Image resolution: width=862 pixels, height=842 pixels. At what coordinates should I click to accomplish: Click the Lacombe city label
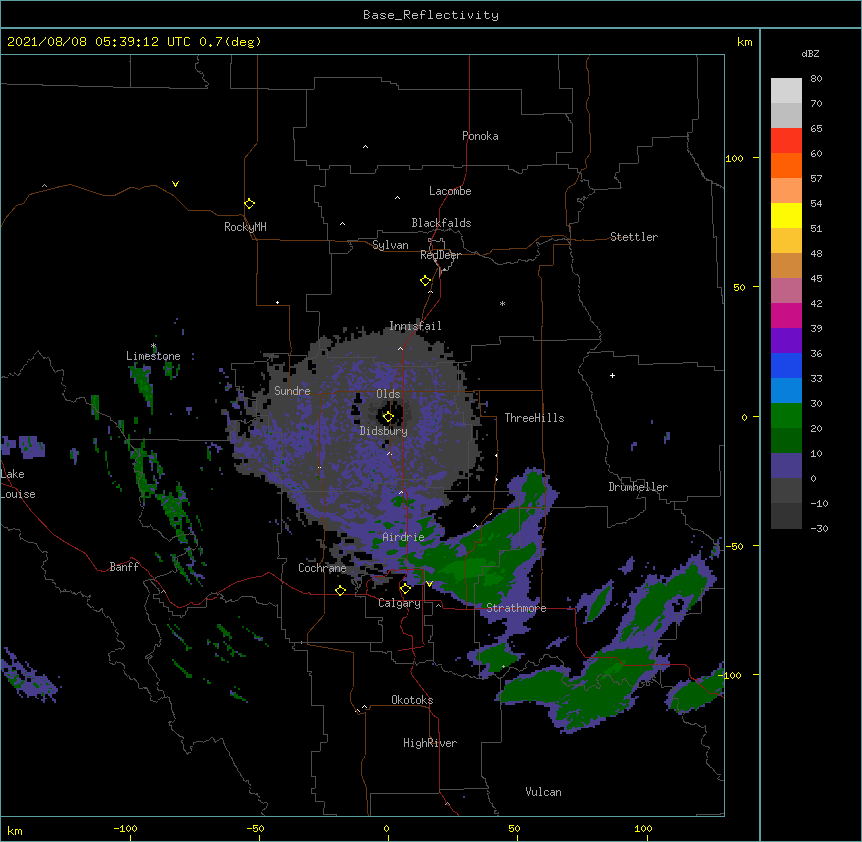[x=450, y=191]
